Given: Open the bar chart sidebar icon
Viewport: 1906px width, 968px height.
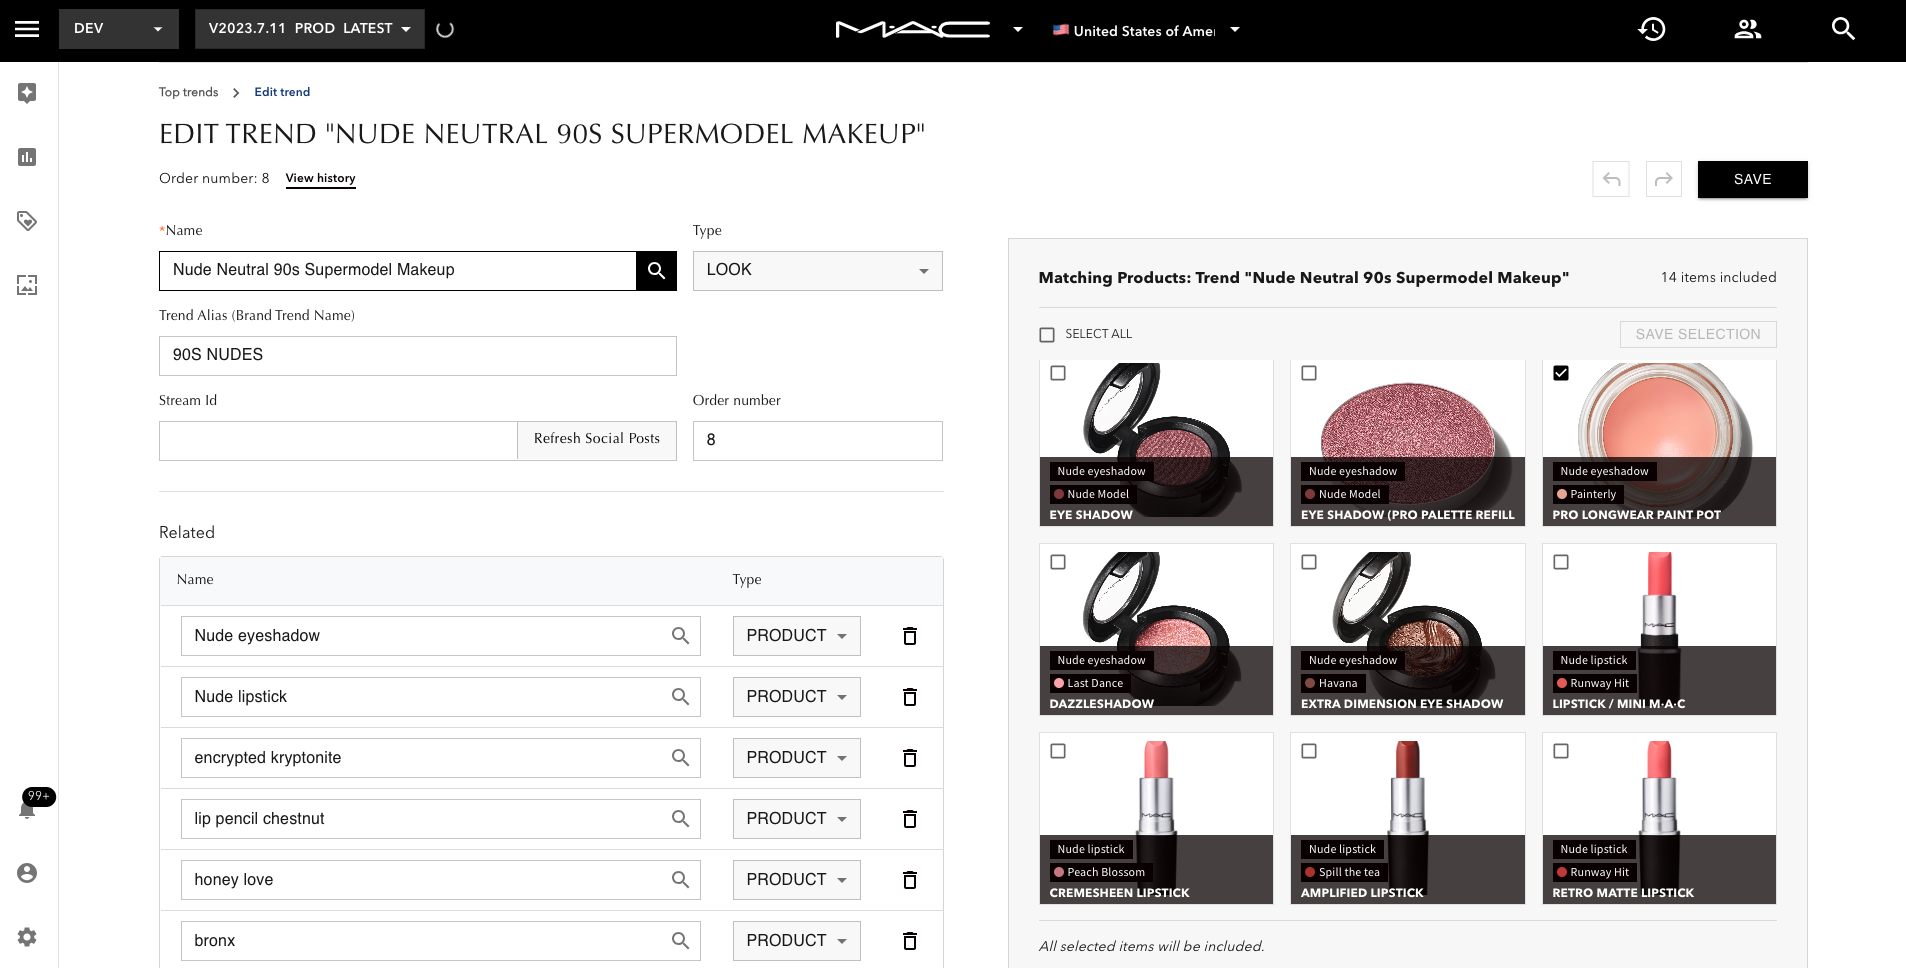Looking at the screenshot, I should (x=27, y=157).
